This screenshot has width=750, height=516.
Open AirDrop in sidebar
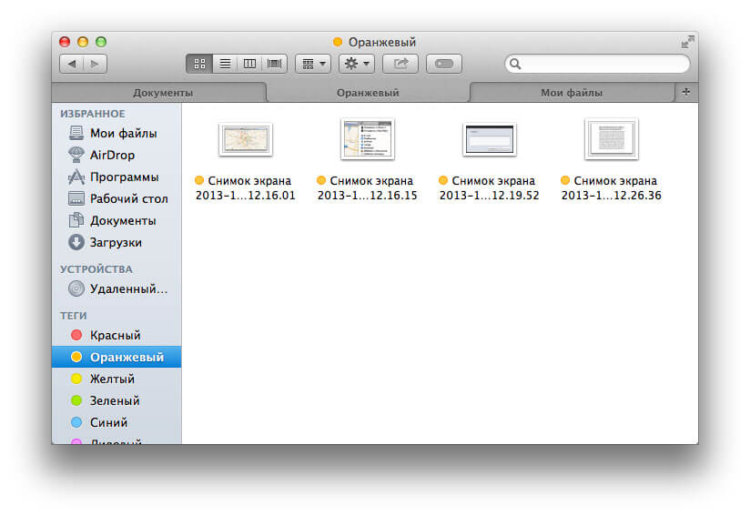pos(117,155)
